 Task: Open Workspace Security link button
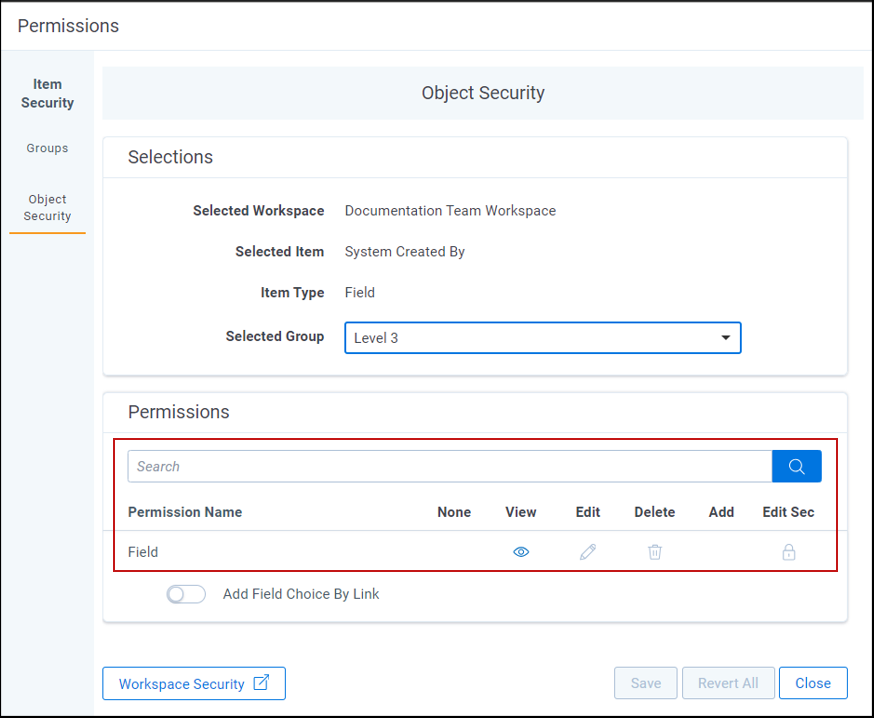(194, 683)
